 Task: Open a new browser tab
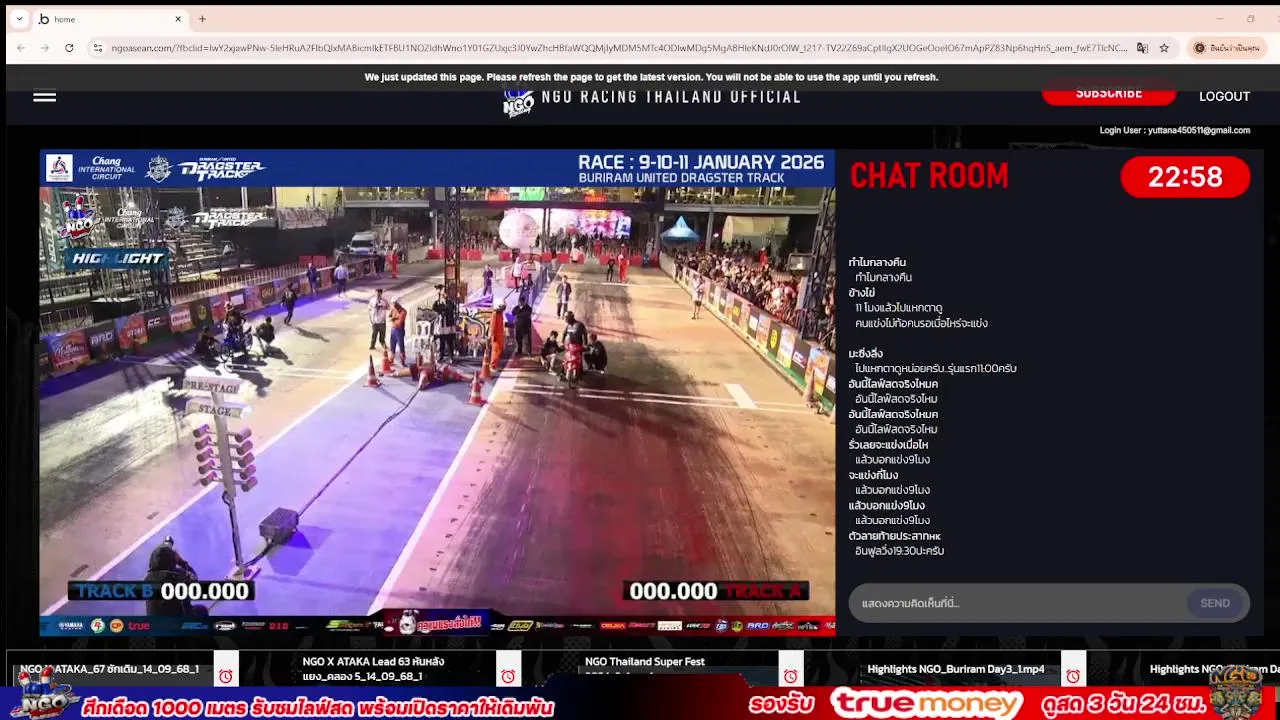point(202,19)
